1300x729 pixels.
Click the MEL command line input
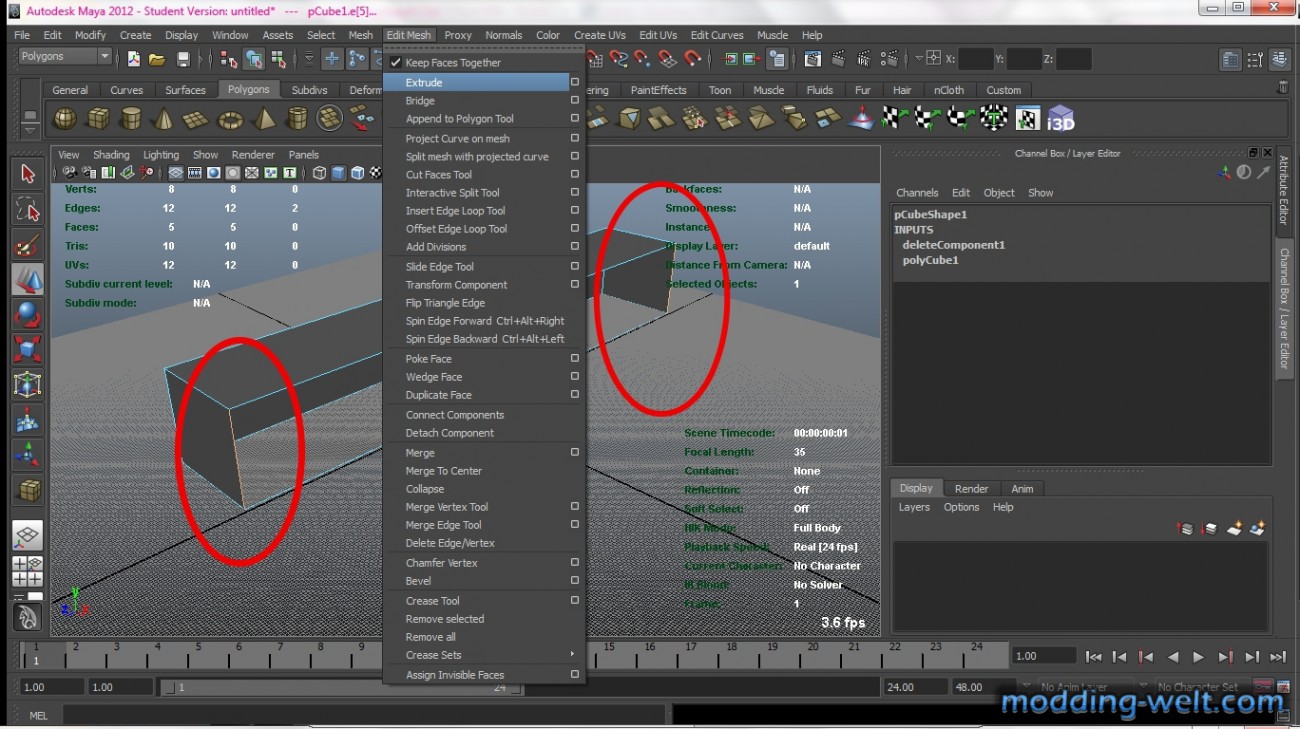pos(362,715)
